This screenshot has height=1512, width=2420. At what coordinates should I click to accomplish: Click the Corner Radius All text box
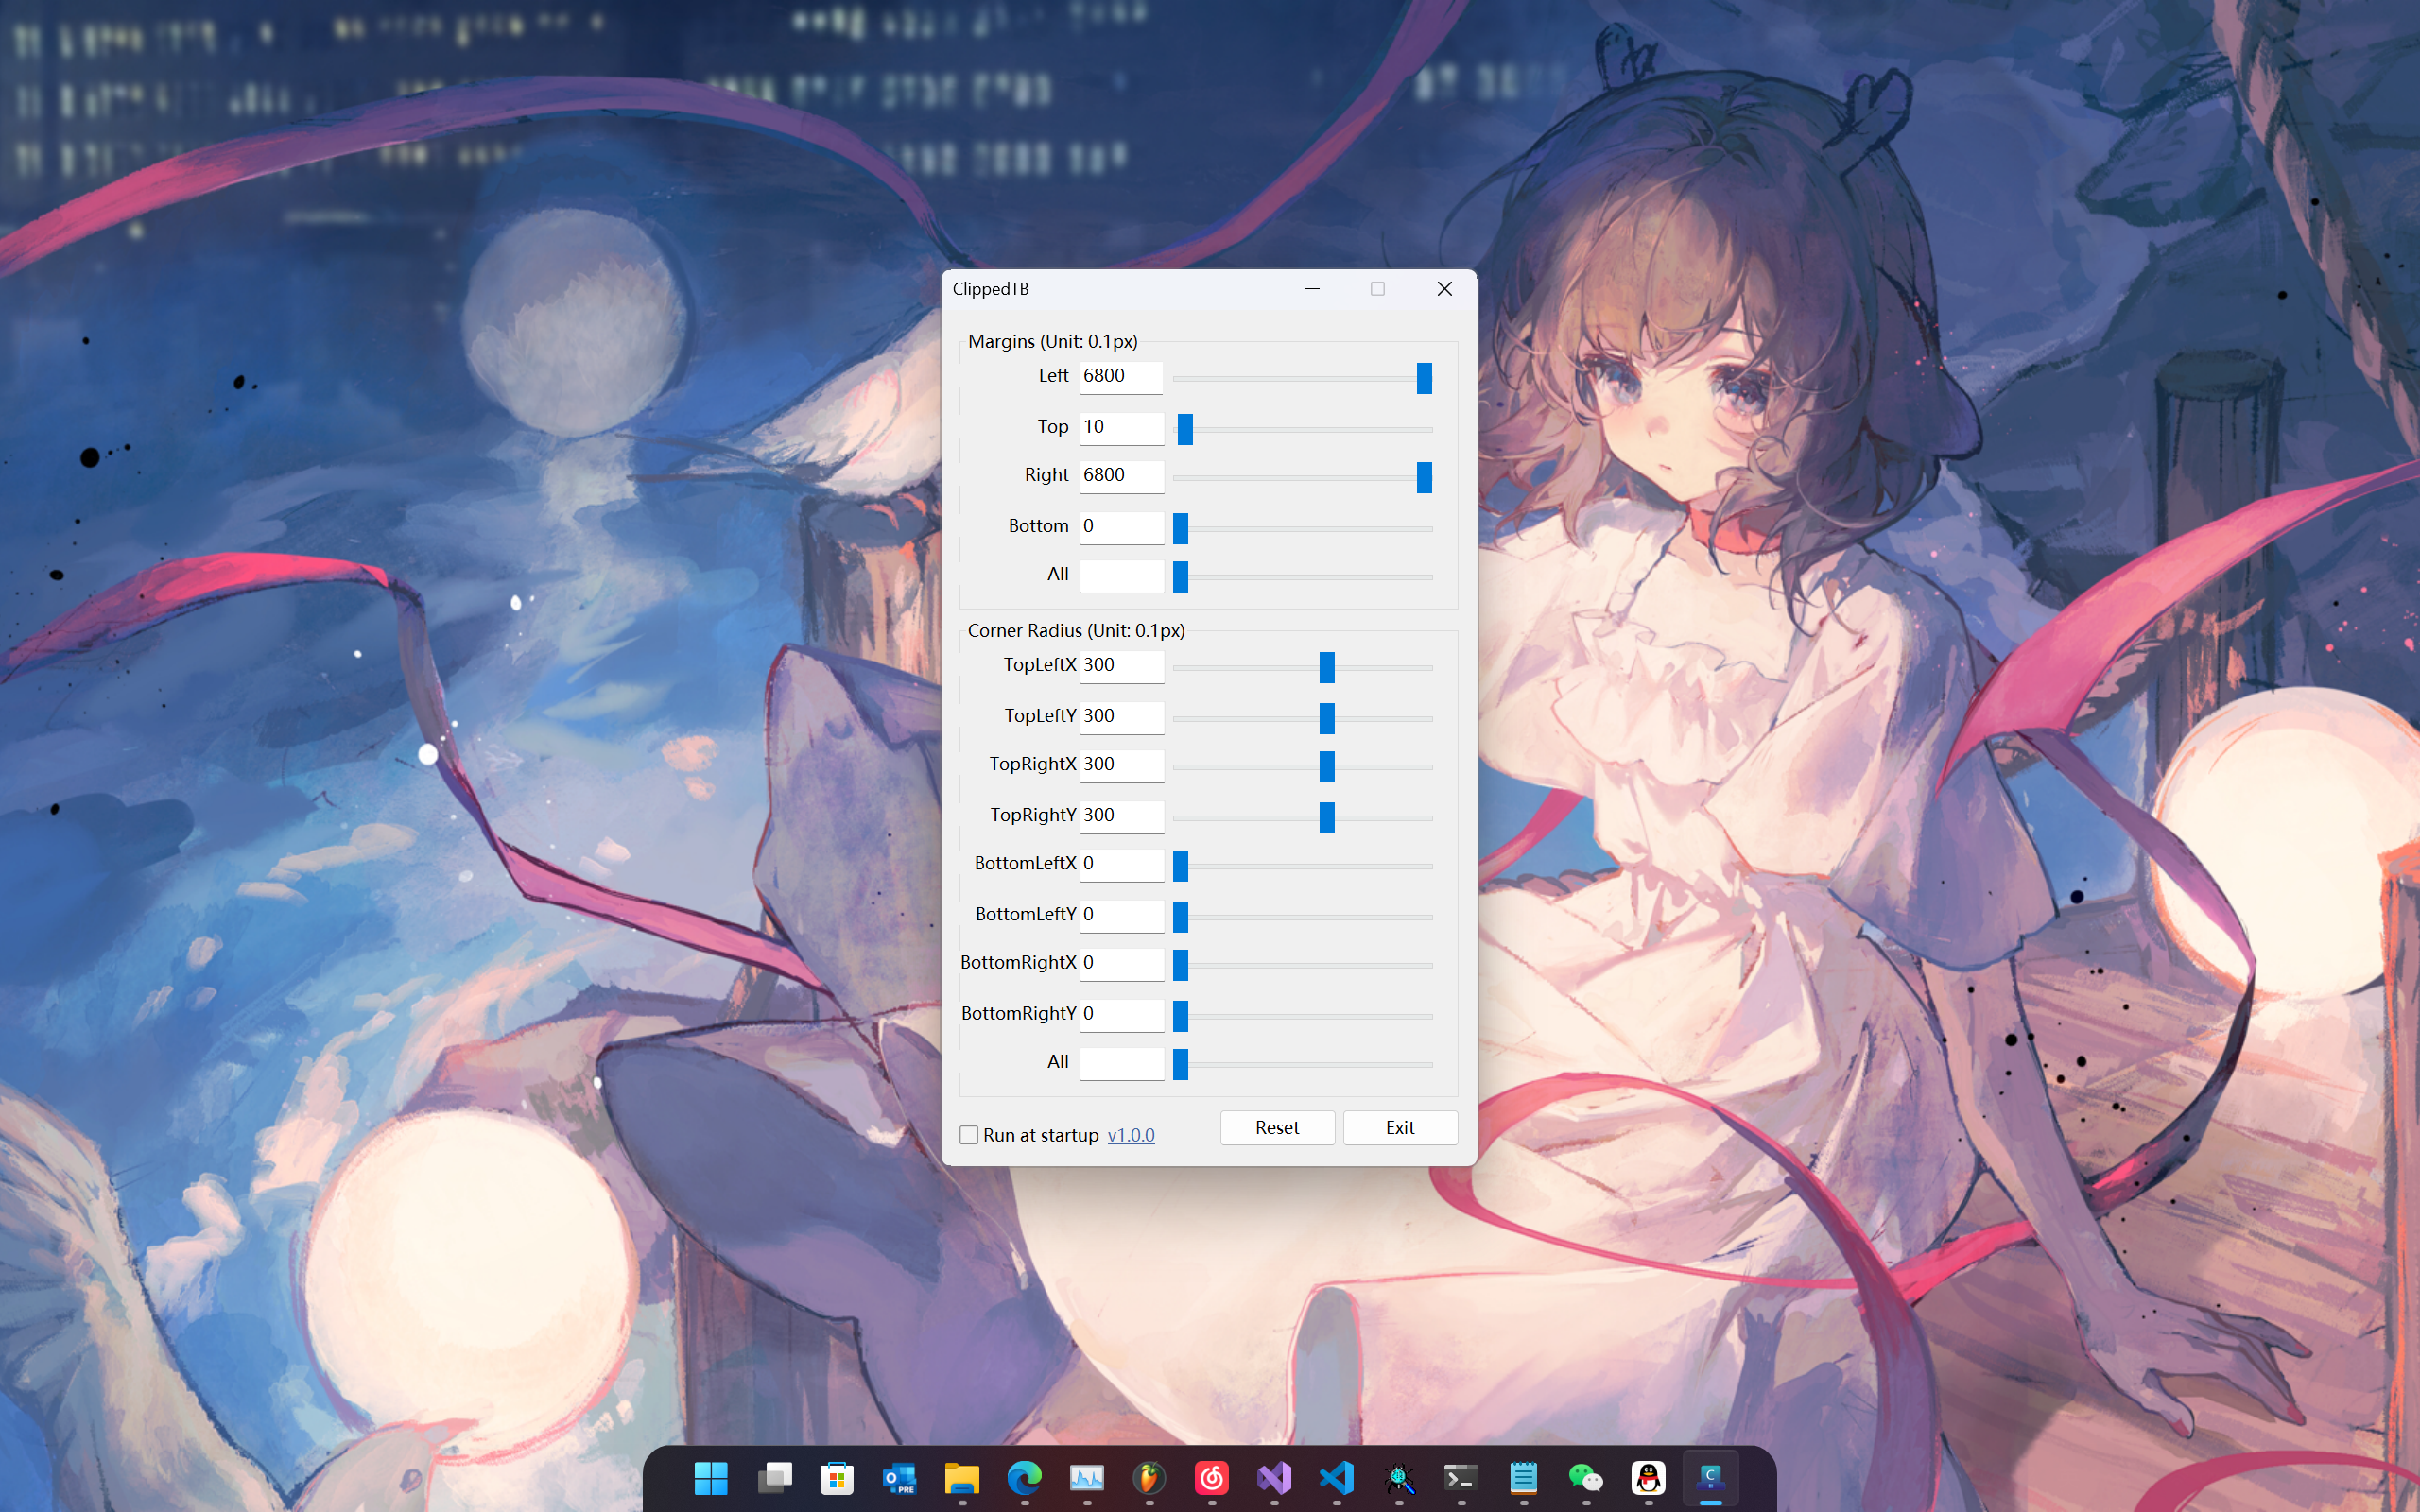pyautogui.click(x=1121, y=1063)
